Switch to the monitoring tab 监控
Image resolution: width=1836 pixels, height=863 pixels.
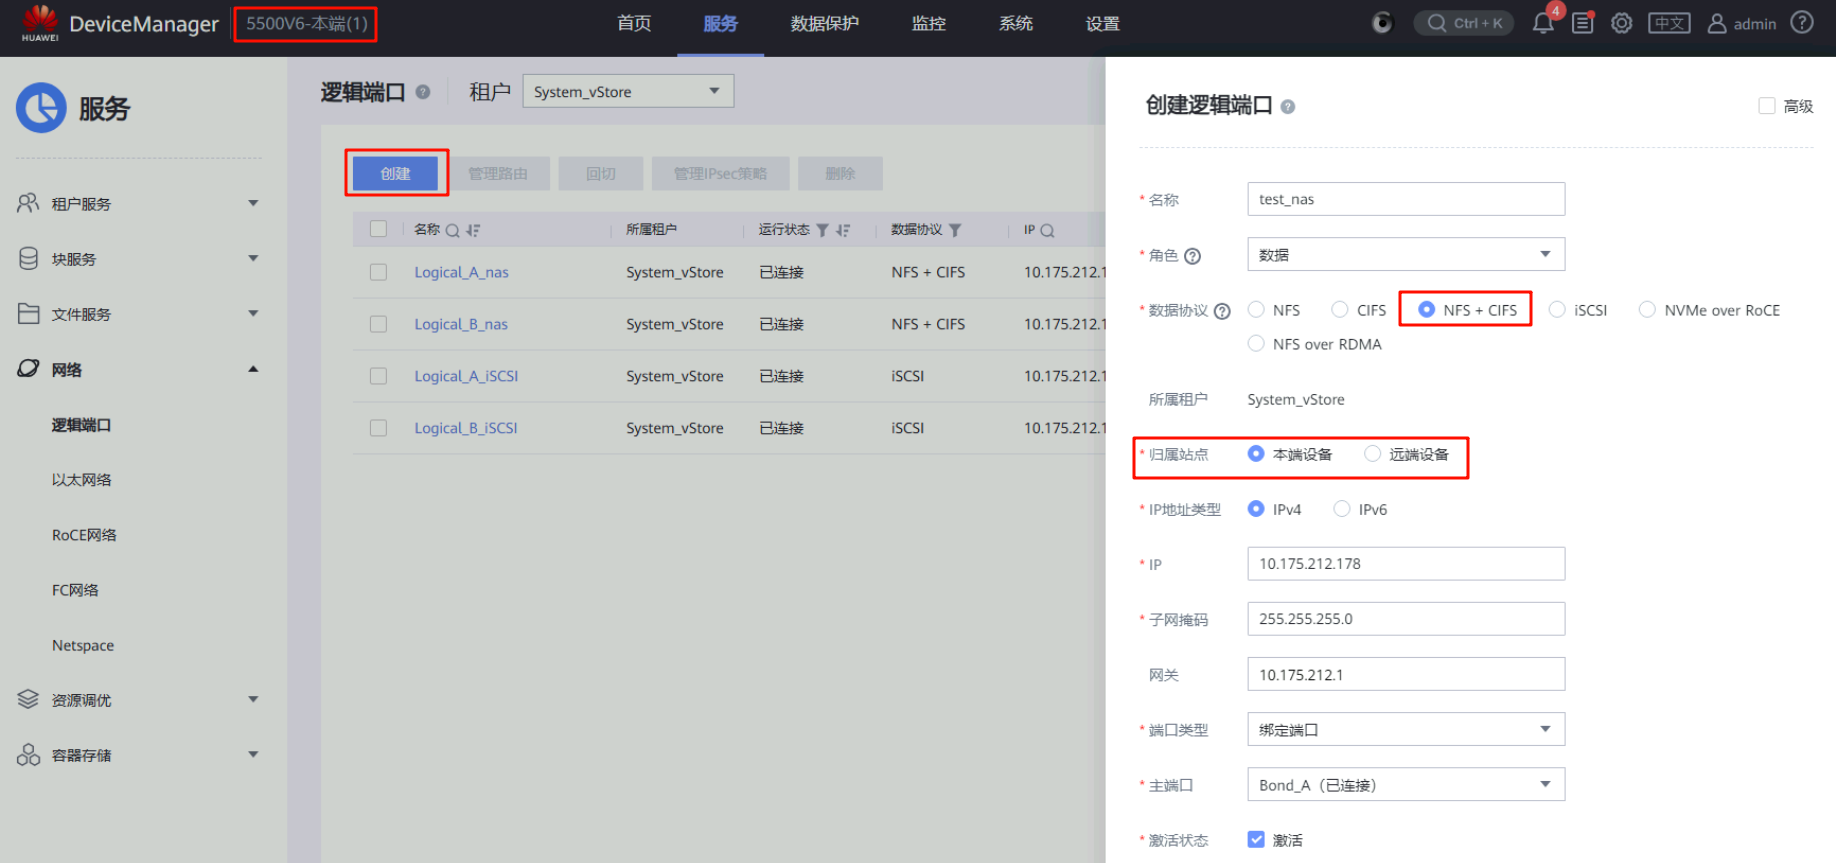click(x=928, y=24)
